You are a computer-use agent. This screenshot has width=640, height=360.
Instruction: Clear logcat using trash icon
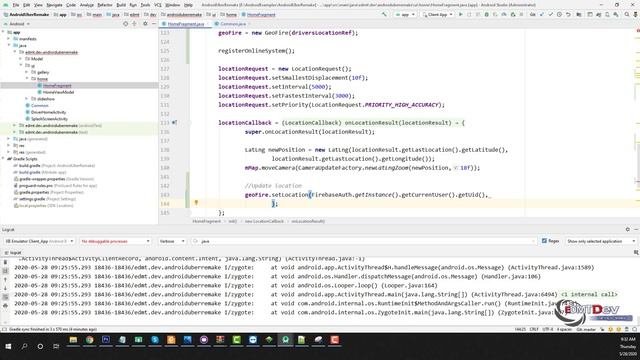click(x=5, y=262)
